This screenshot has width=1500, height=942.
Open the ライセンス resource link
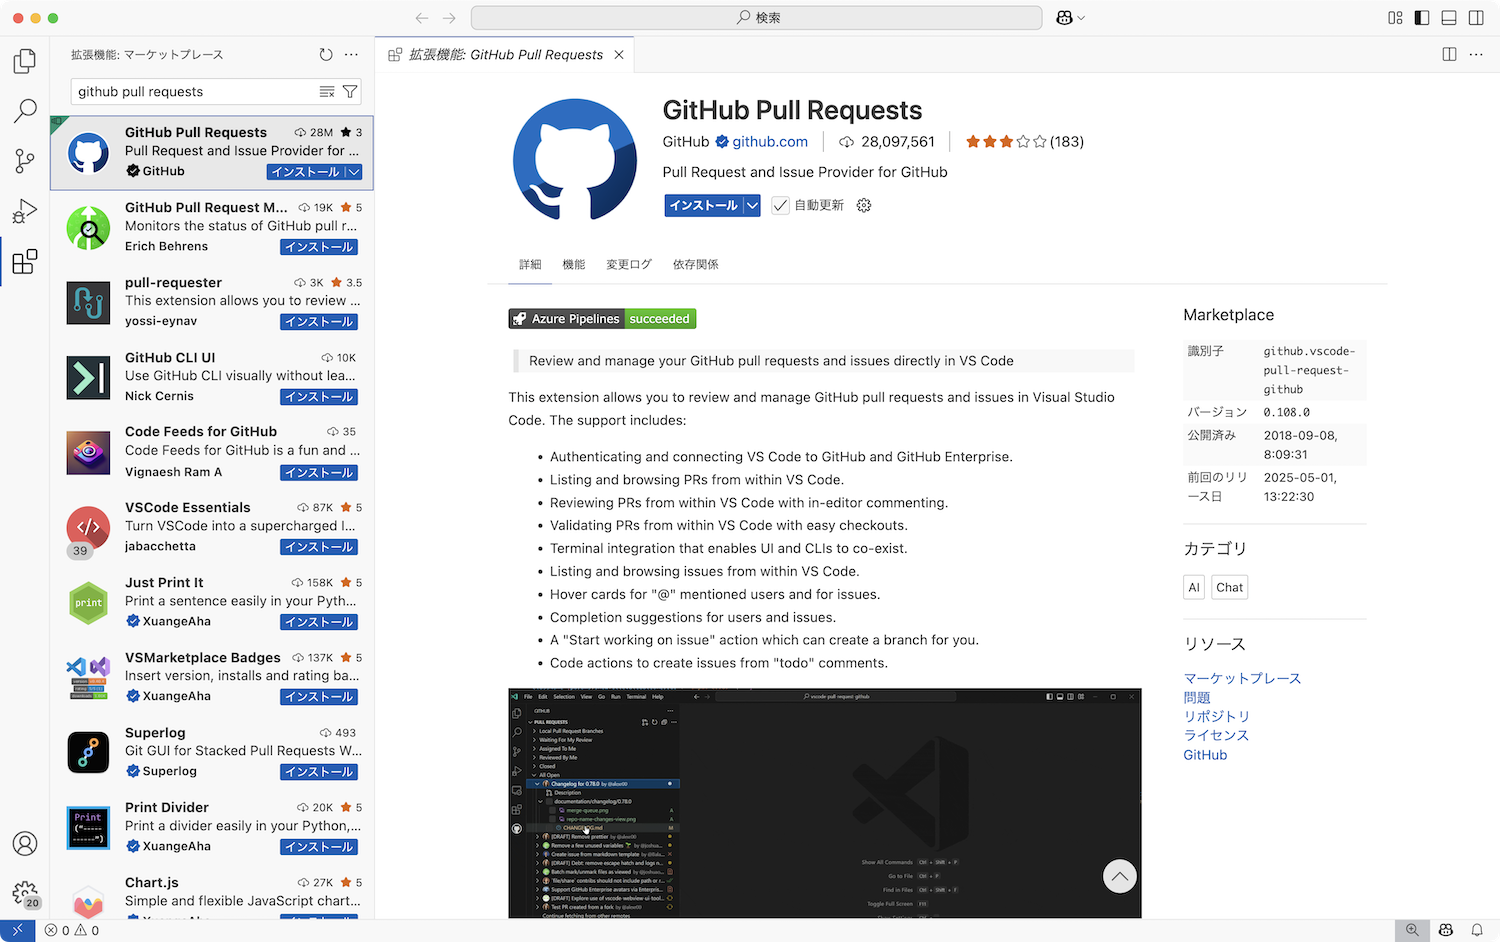pyautogui.click(x=1216, y=735)
